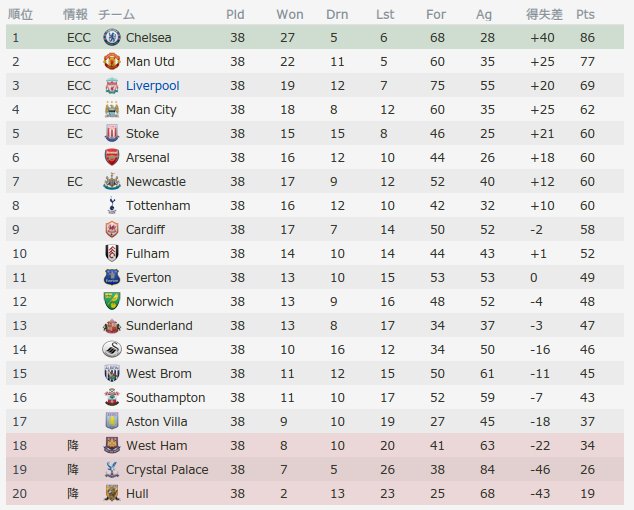Image resolution: width=634 pixels, height=510 pixels.
Task: Select the Tottenham cockerel badge
Action: (112, 205)
